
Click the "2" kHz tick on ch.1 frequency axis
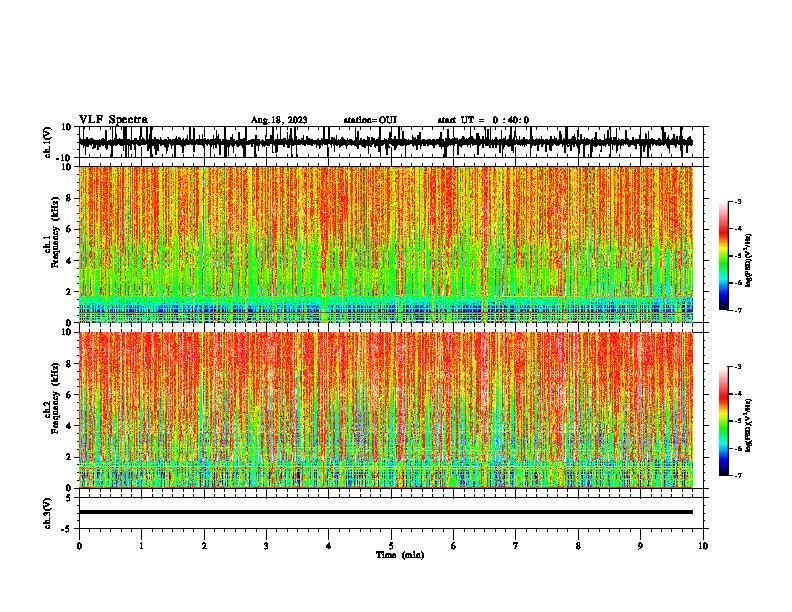point(70,292)
